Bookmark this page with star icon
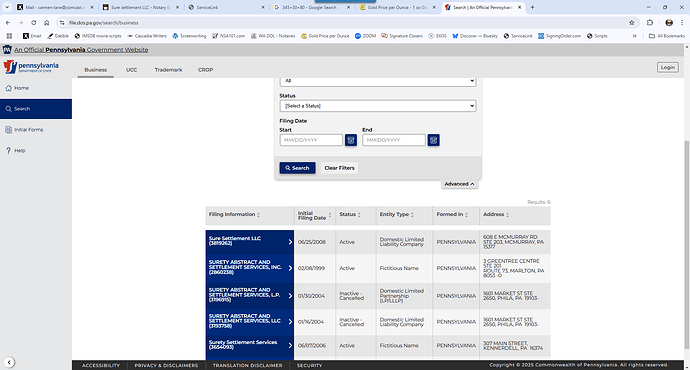690x370 pixels. pos(631,22)
